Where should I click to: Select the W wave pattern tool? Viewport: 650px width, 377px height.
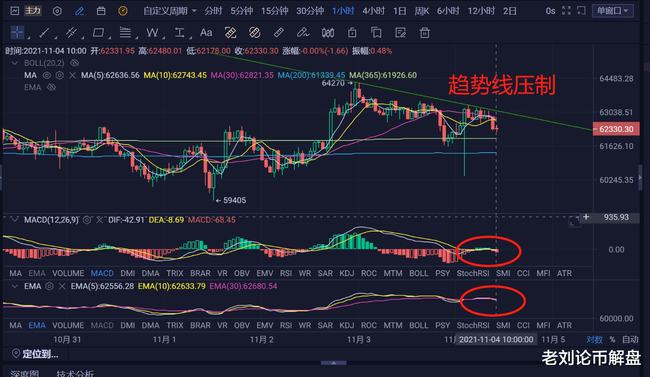pyautogui.click(x=152, y=32)
